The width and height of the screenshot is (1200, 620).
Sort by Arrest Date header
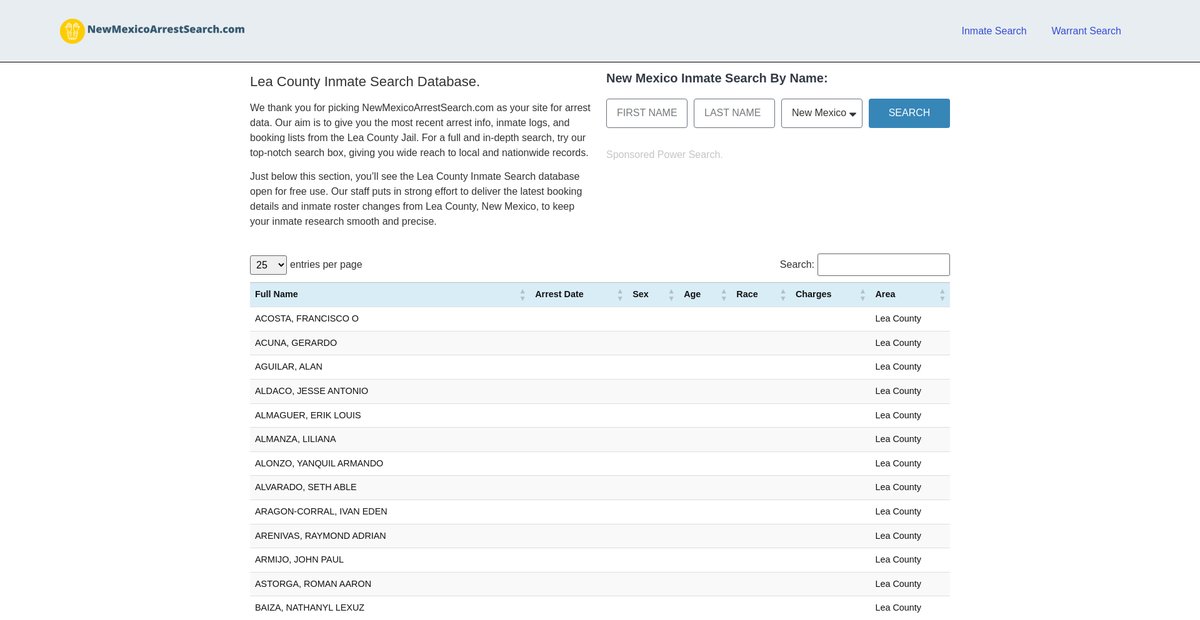tap(579, 295)
